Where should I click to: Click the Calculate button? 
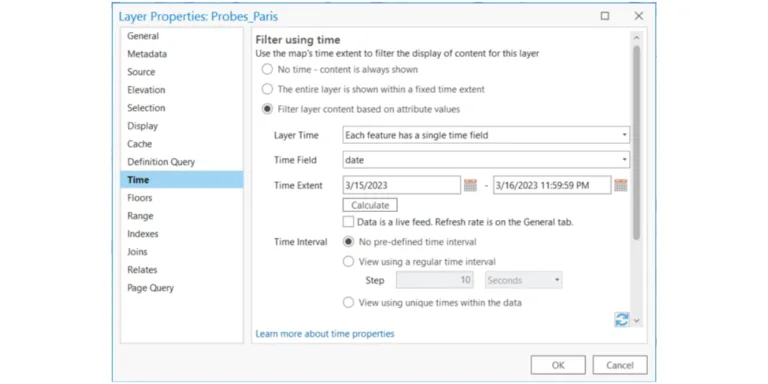370,205
